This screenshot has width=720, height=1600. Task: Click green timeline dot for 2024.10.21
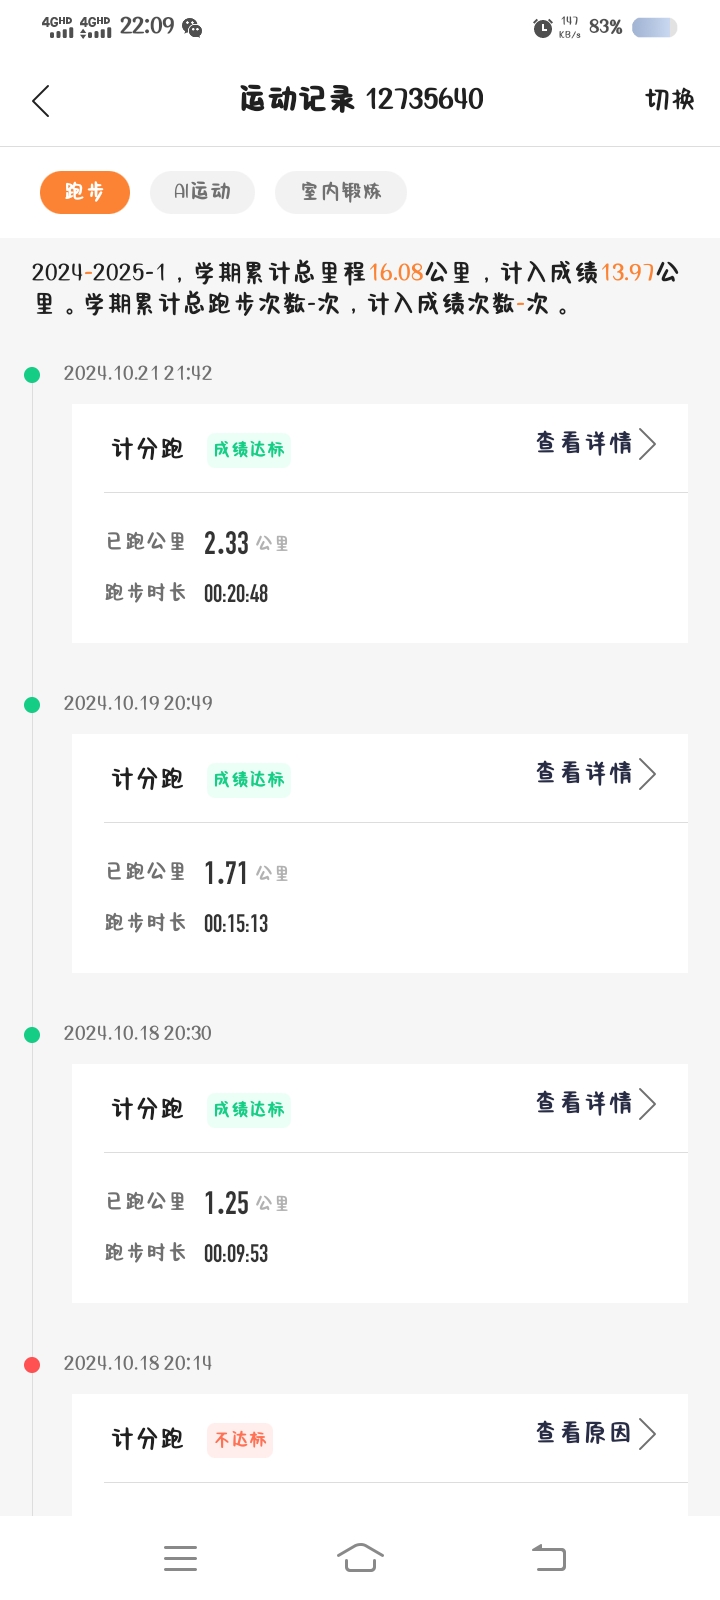click(x=32, y=375)
